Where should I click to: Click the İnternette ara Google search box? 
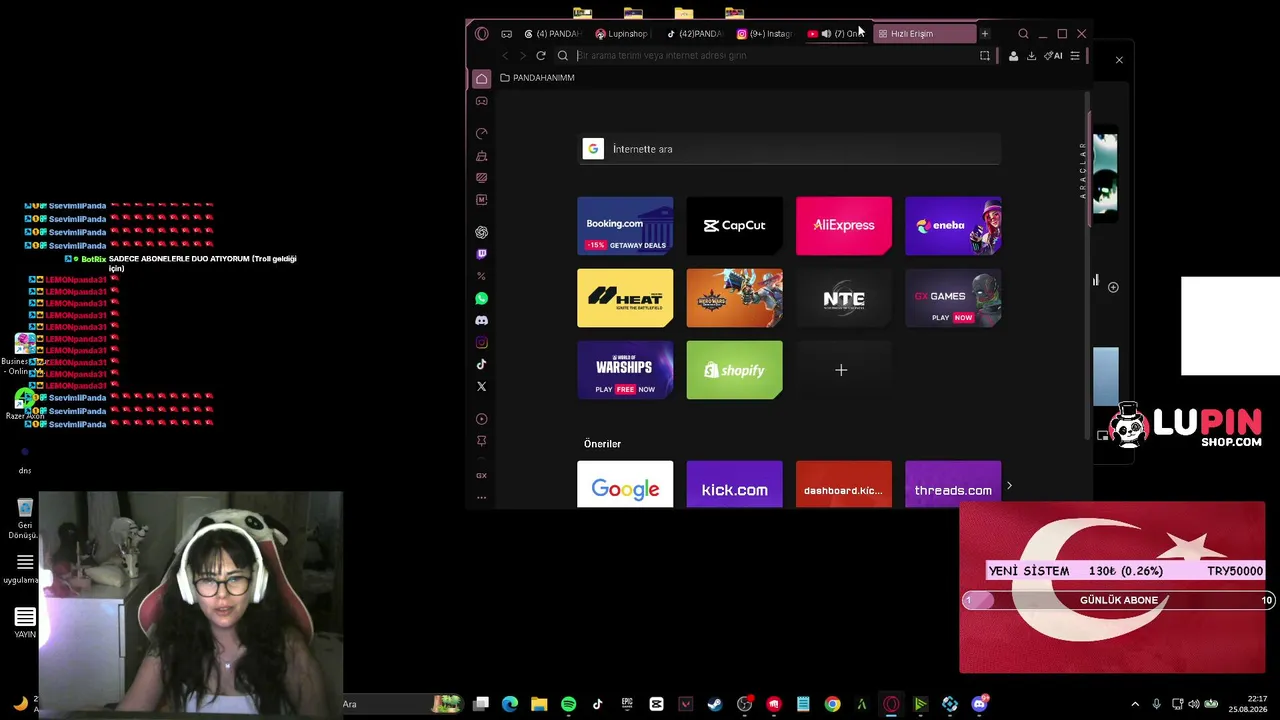791,149
